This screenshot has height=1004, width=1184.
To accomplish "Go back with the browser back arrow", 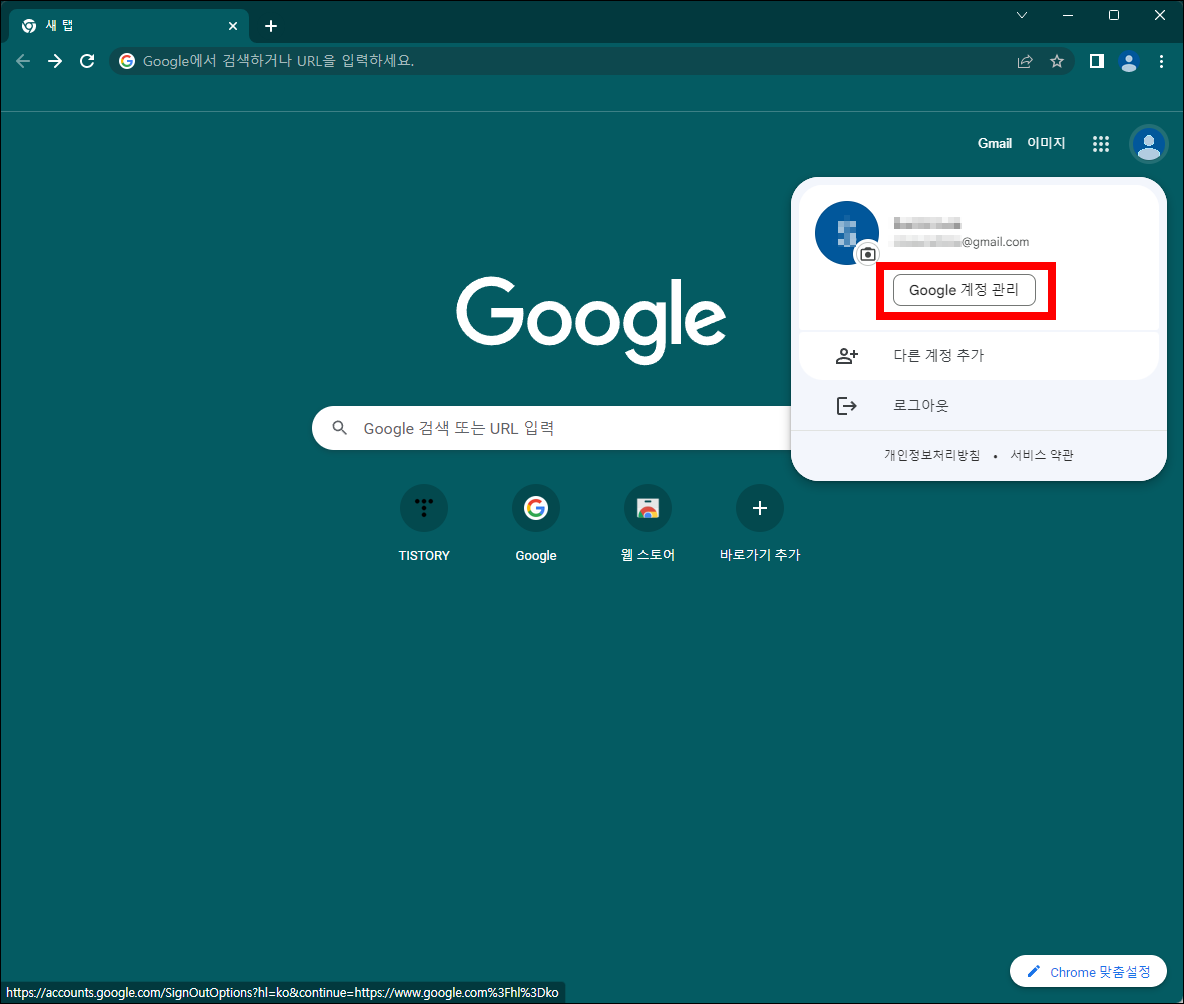I will pyautogui.click(x=23, y=61).
